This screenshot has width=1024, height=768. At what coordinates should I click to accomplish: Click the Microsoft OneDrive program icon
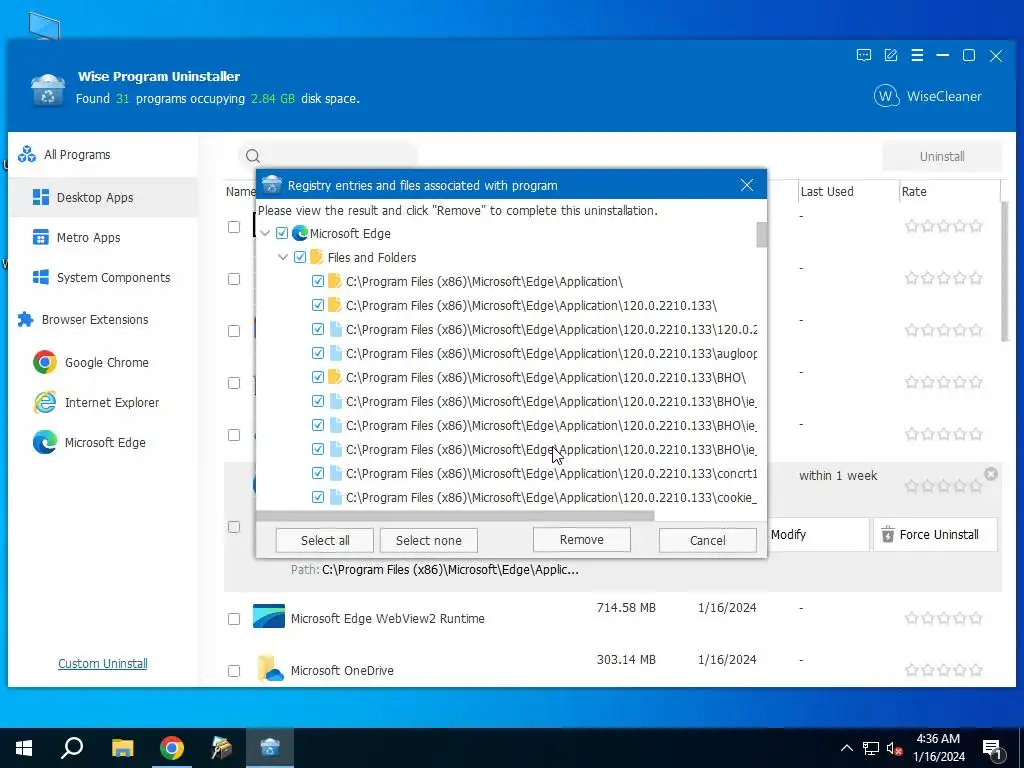click(x=270, y=669)
